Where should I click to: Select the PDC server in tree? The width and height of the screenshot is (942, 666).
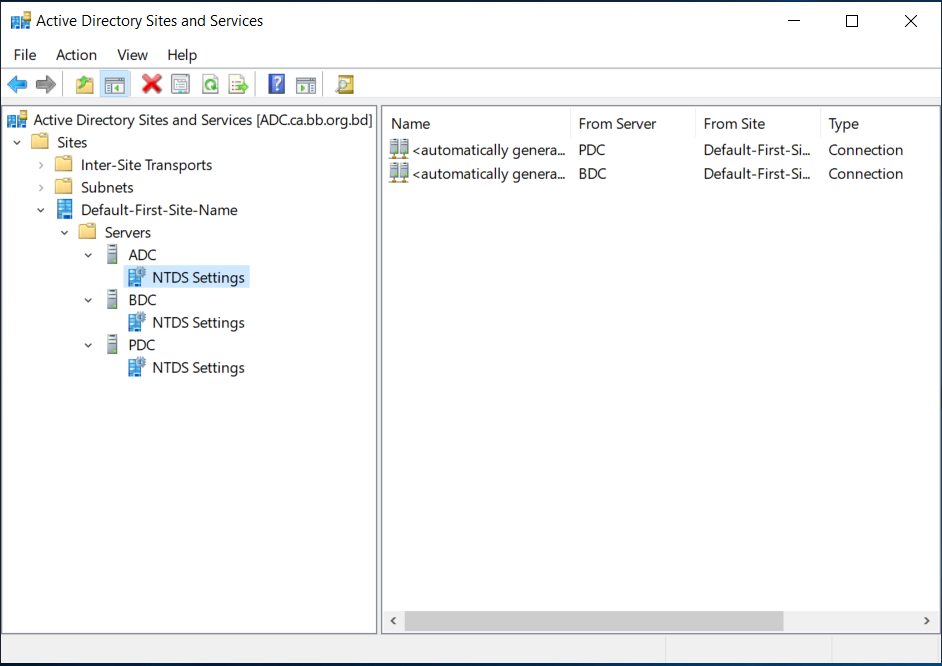point(141,345)
